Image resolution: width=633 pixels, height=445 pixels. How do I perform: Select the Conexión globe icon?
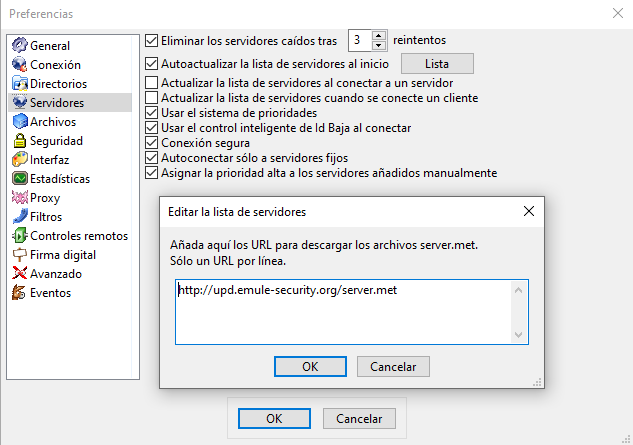(19, 64)
